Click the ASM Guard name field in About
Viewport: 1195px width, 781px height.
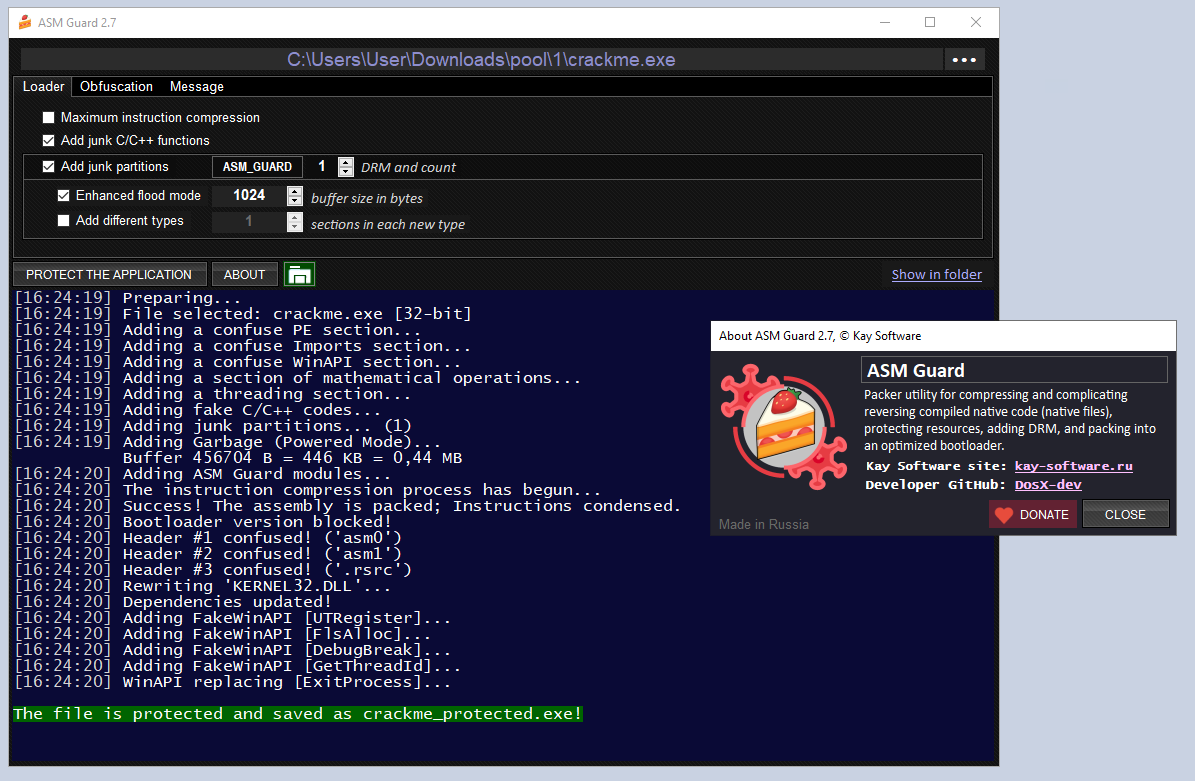coord(1014,370)
